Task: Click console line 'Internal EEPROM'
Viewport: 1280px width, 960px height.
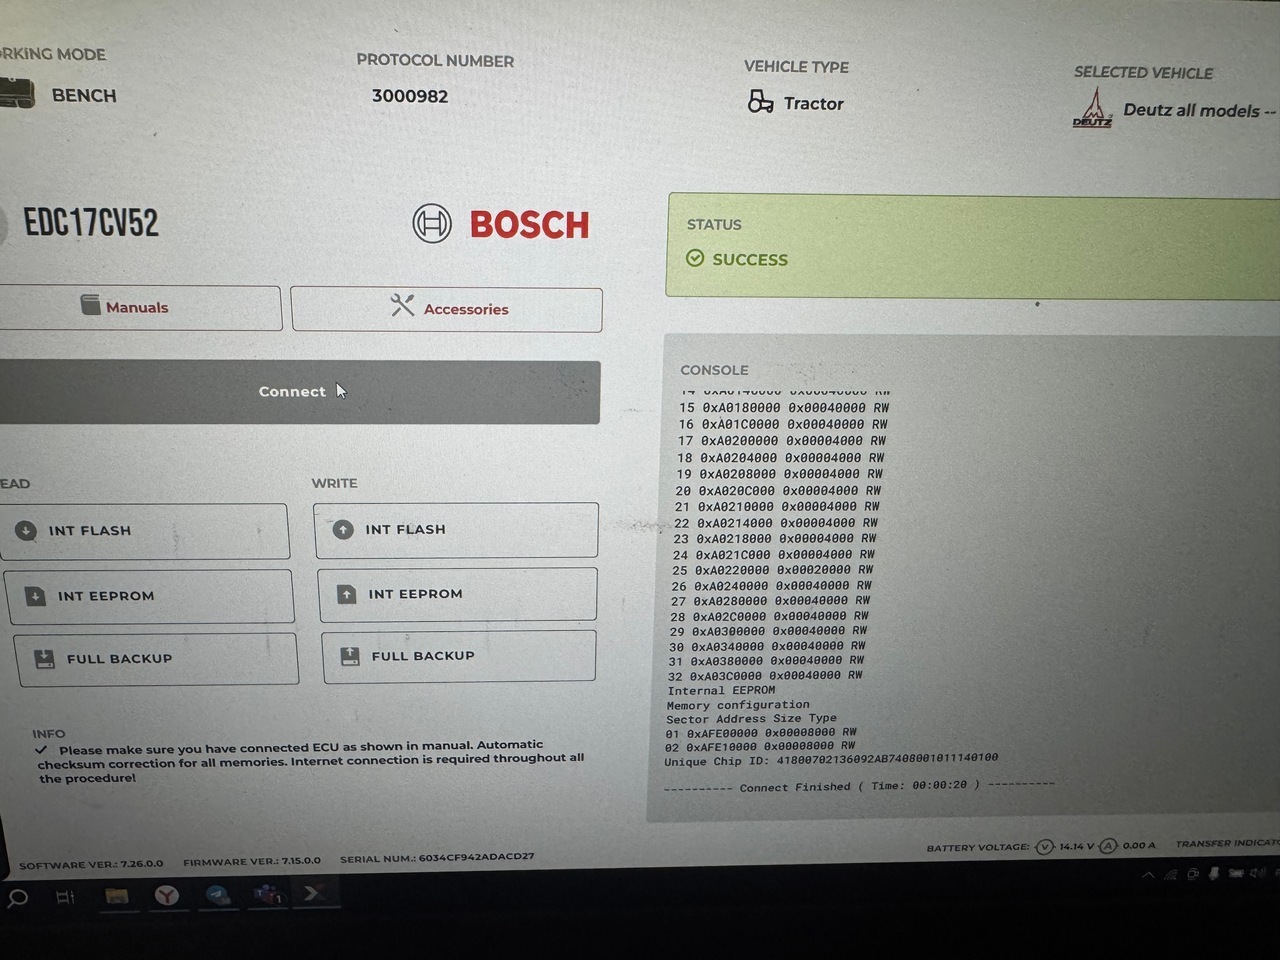Action: 721,690
